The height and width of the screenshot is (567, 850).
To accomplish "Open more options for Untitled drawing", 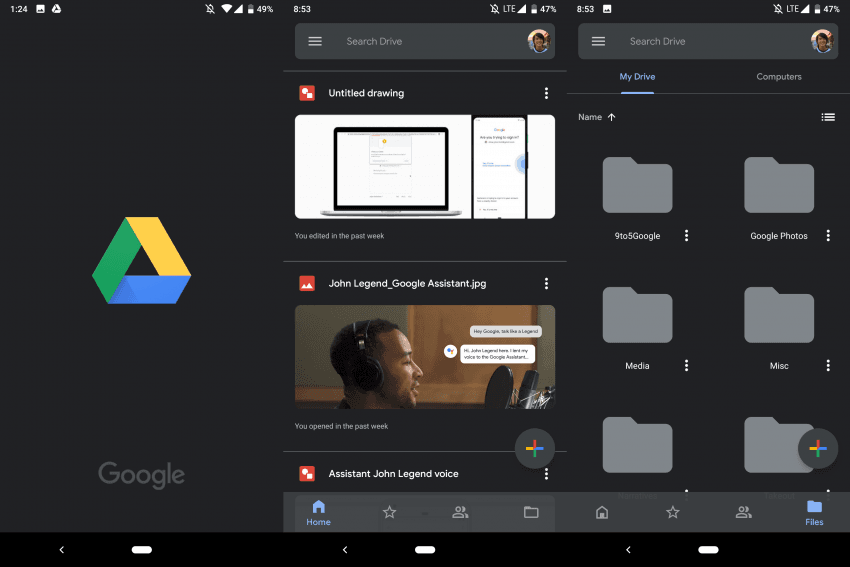I will point(546,93).
